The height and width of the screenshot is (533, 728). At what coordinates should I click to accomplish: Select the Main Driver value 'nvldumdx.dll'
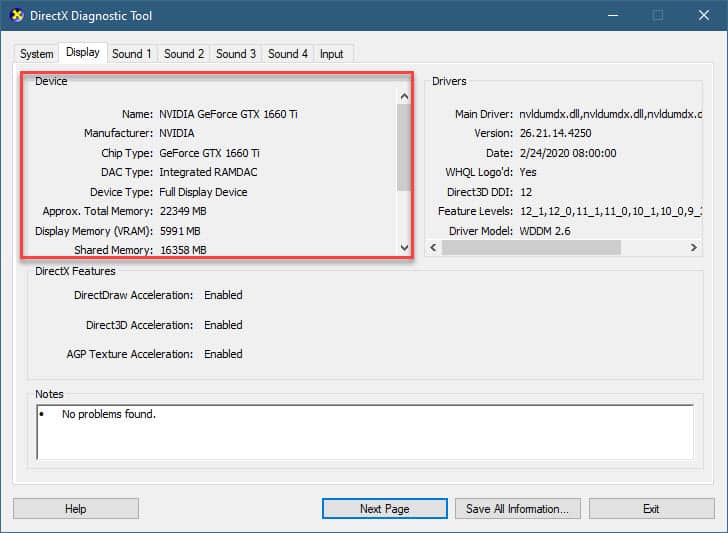[x=610, y=114]
